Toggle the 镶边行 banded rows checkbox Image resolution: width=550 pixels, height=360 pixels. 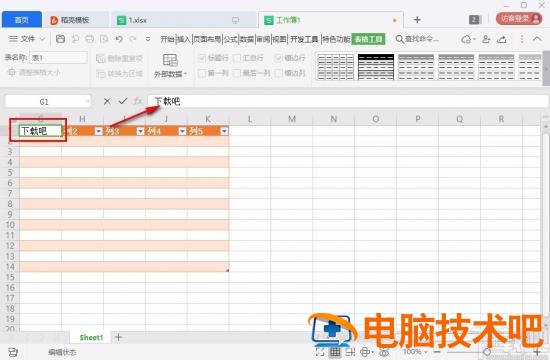[x=279, y=58]
